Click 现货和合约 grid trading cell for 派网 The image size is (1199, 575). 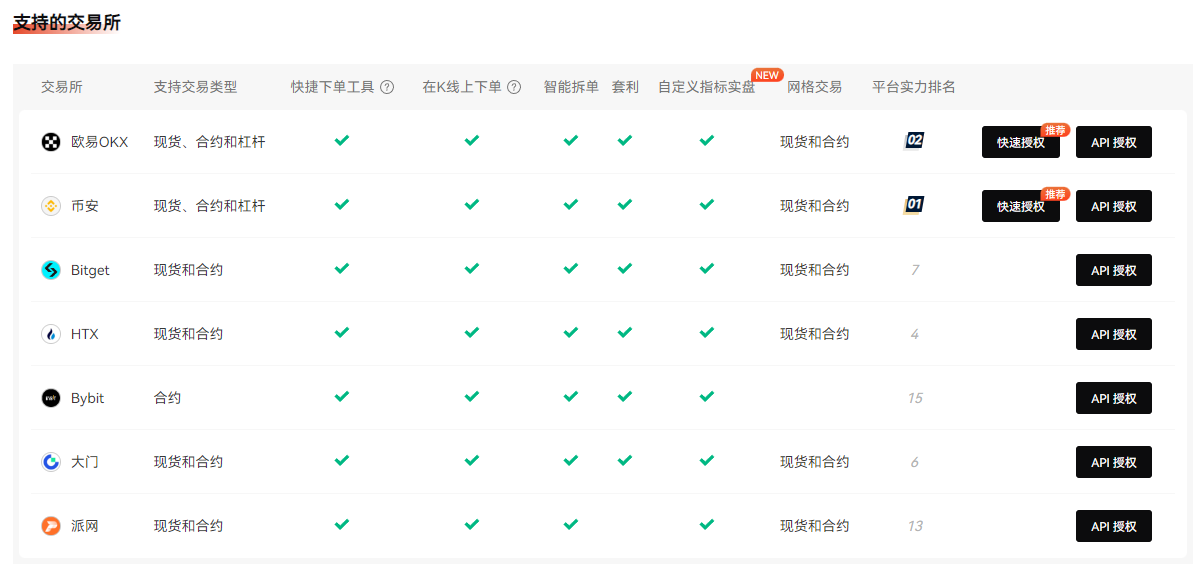point(814,526)
